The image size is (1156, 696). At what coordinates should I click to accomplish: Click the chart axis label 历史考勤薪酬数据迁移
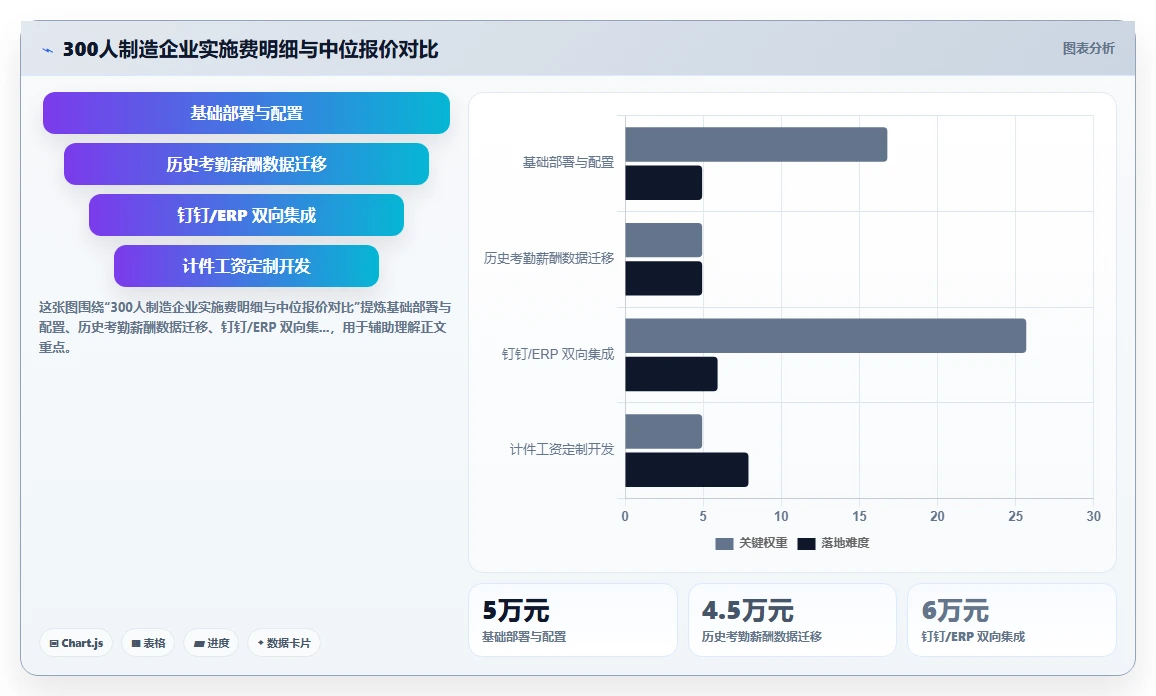point(549,258)
